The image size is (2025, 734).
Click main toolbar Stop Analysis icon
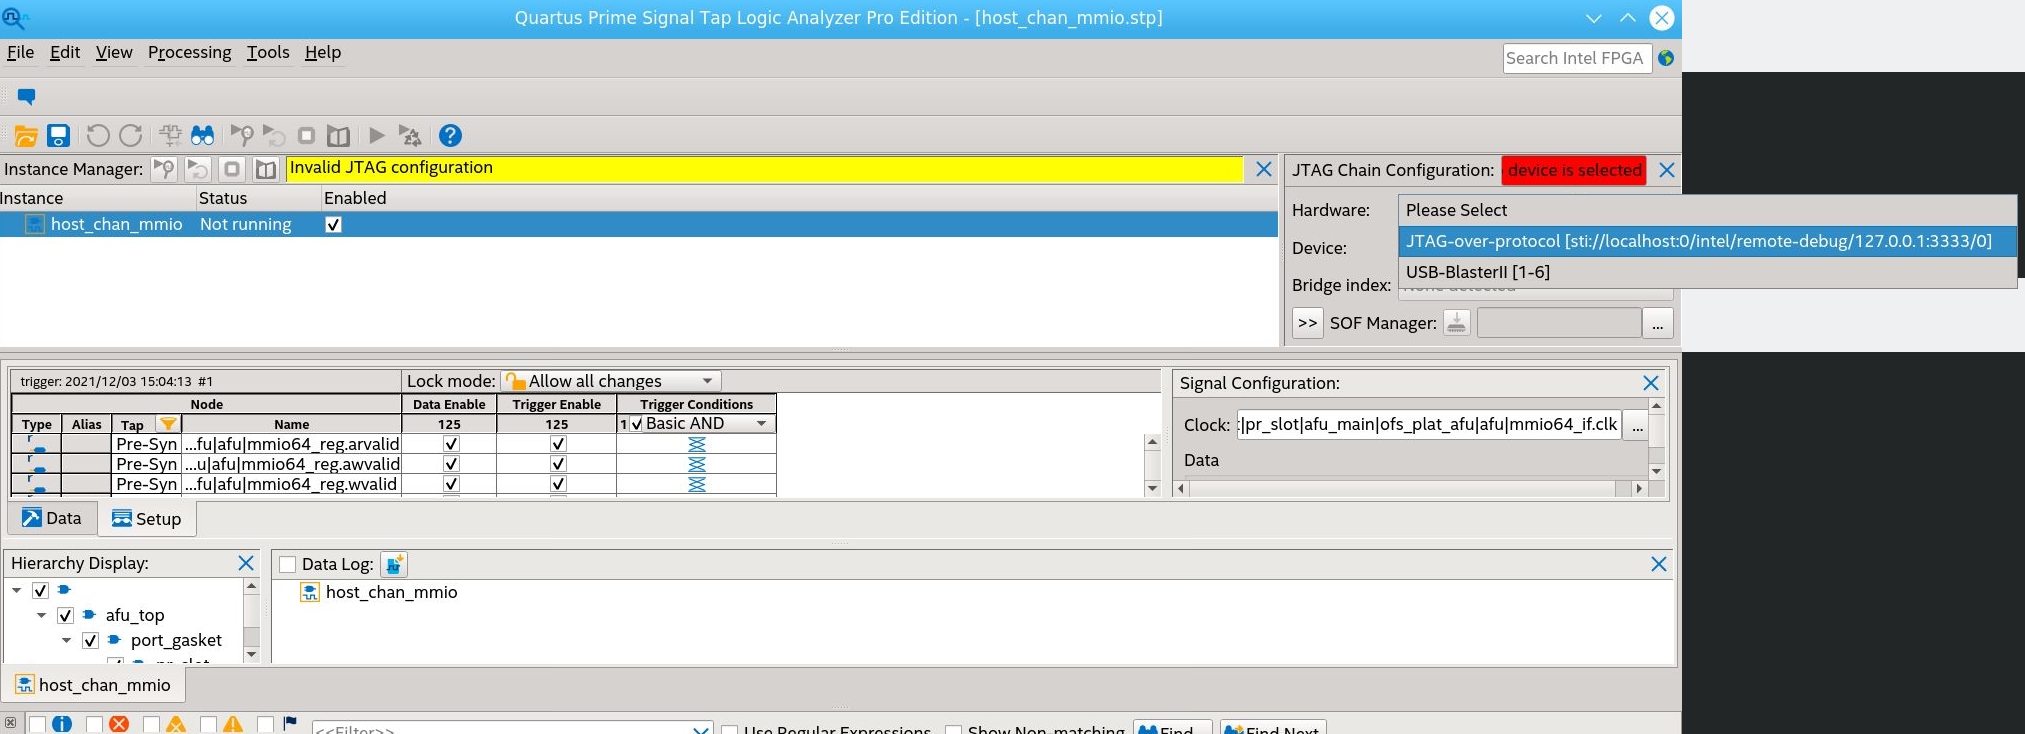pos(307,136)
